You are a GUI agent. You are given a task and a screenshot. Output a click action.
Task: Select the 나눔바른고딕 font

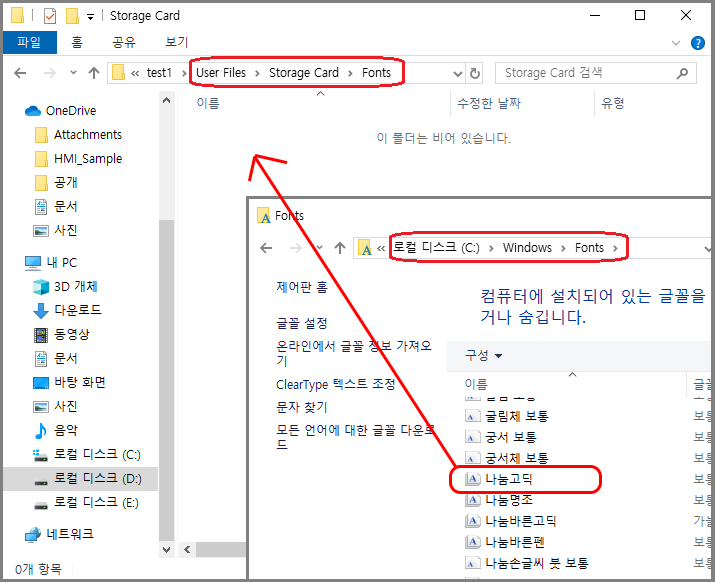click(x=511, y=521)
